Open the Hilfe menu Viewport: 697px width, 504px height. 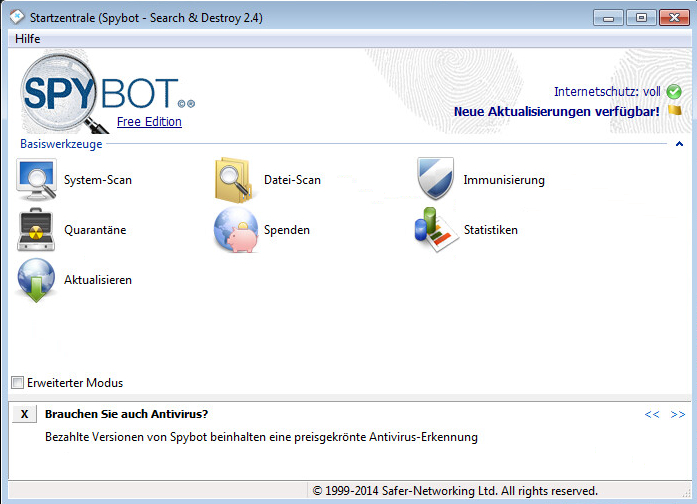click(28, 39)
